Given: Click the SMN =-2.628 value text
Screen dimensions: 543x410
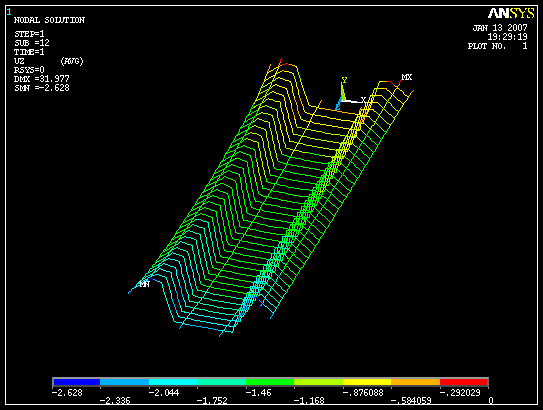Looking at the screenshot, I should coord(42,88).
